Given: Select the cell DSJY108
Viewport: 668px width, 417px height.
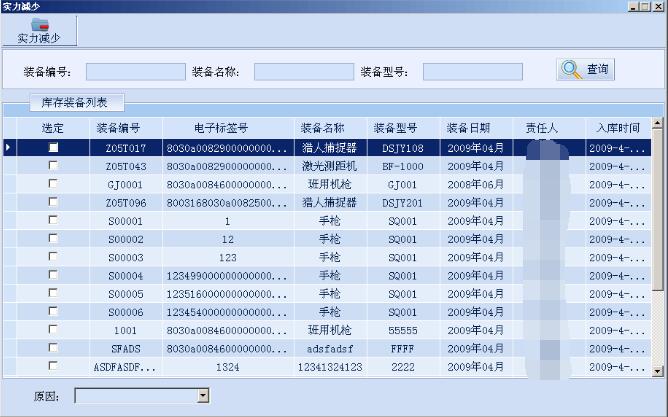Looking at the screenshot, I should point(403,148).
